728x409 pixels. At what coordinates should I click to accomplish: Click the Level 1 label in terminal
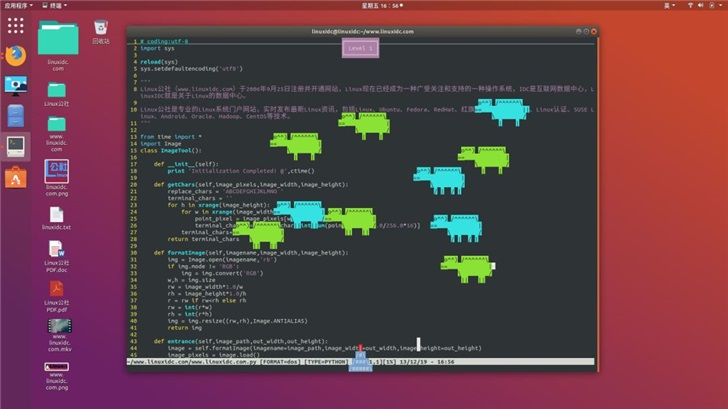click(x=360, y=47)
